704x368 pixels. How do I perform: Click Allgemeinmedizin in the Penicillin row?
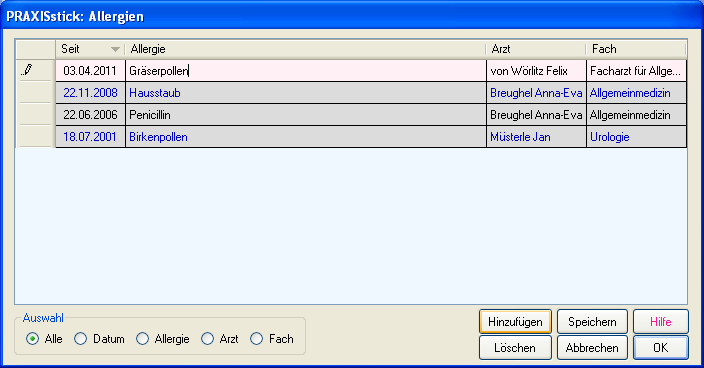point(636,115)
